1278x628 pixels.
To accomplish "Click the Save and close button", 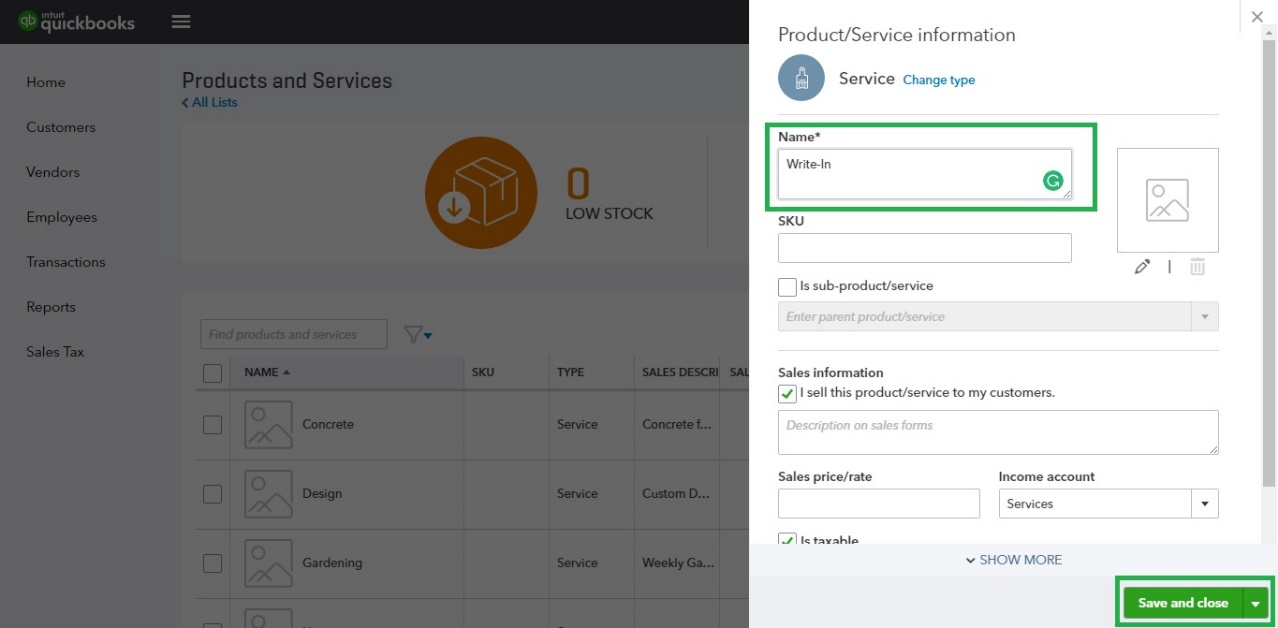I will coord(1183,603).
